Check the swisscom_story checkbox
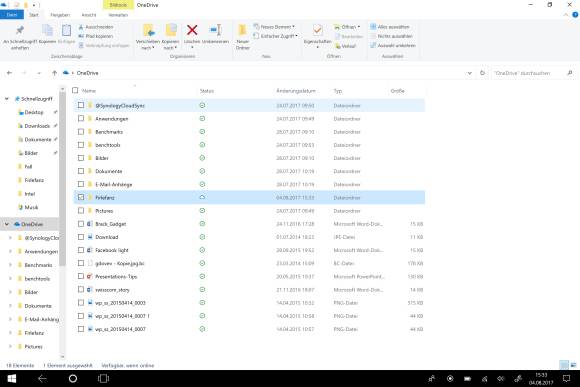Viewport: 580px width, 387px height. [x=81, y=289]
